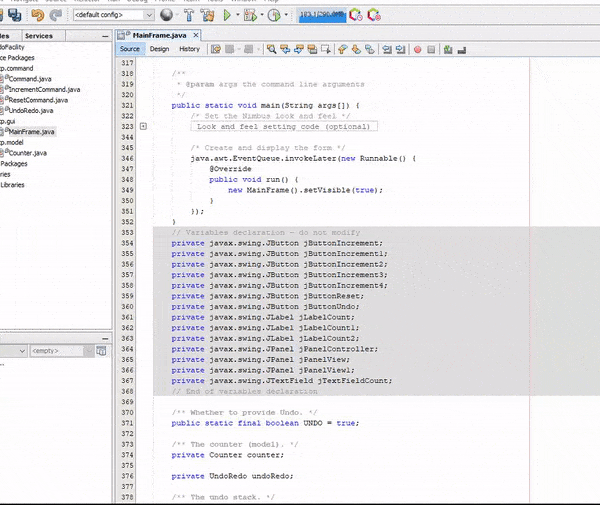Switch to the Design view
The width and height of the screenshot is (600, 505).
coord(159,48)
